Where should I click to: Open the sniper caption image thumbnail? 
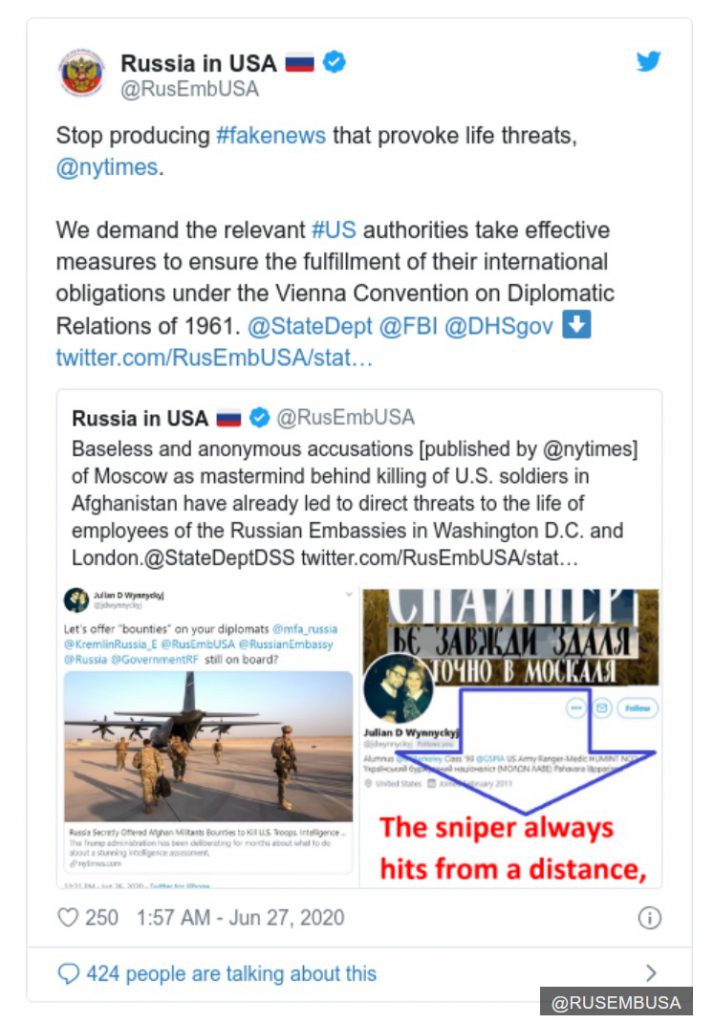pyautogui.click(x=511, y=738)
